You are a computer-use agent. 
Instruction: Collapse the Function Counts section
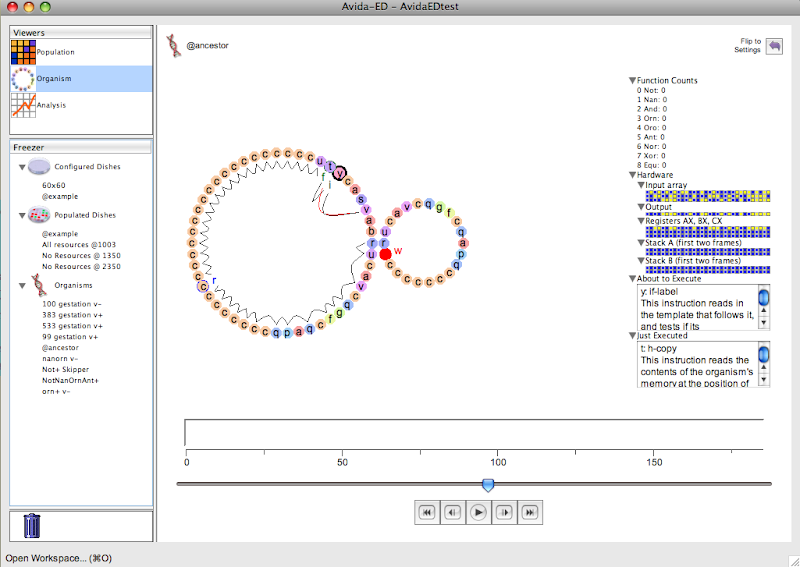(632, 81)
